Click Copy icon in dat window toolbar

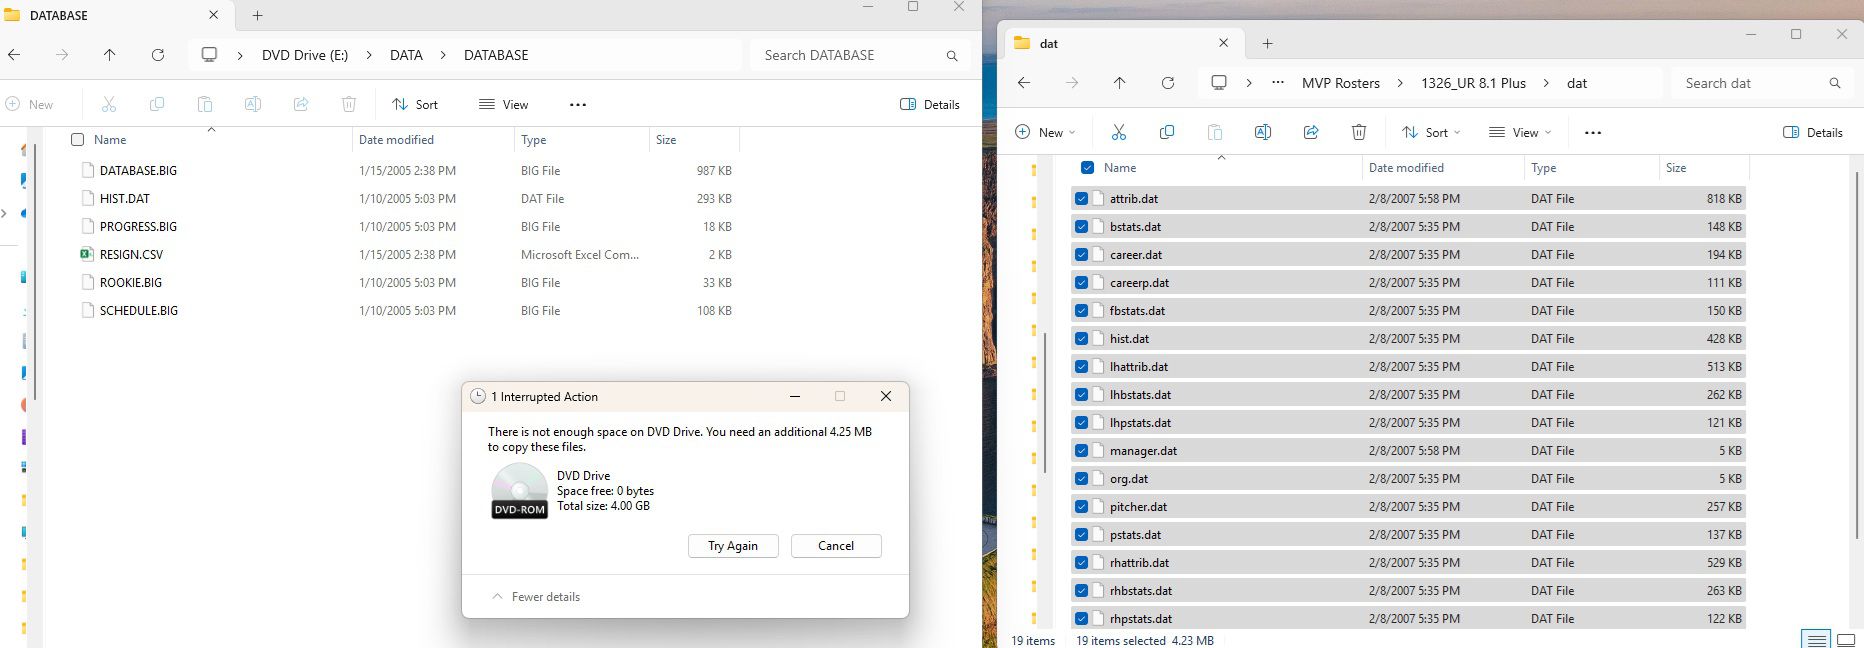(1167, 132)
